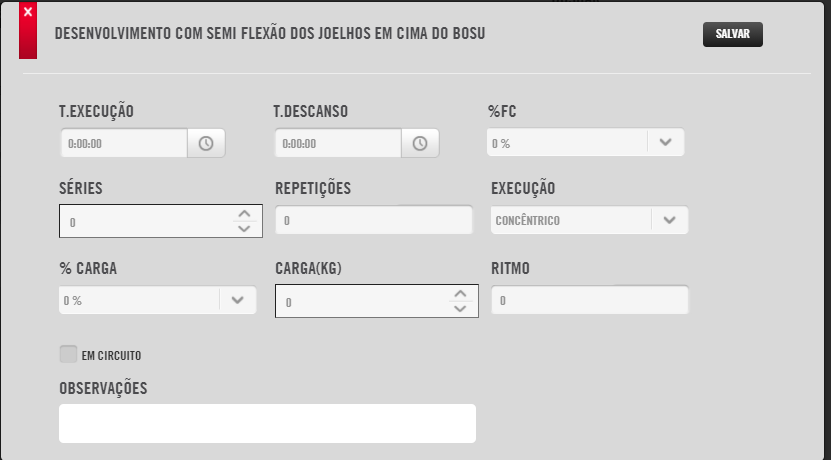Click into the Repetições field
The width and height of the screenshot is (831, 460).
374,220
